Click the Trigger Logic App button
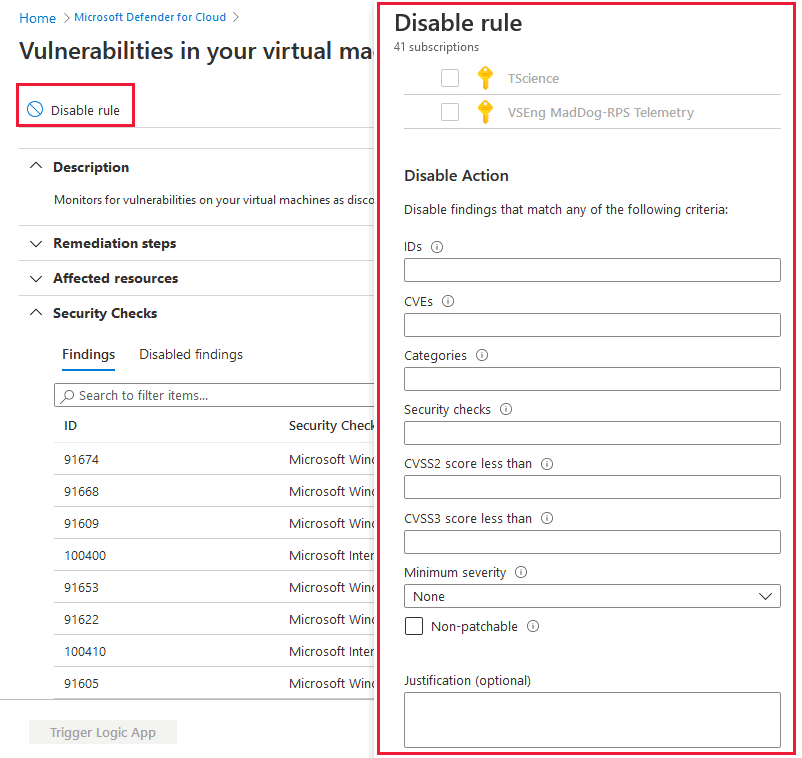Image resolution: width=802 pixels, height=758 pixels. pos(103,732)
